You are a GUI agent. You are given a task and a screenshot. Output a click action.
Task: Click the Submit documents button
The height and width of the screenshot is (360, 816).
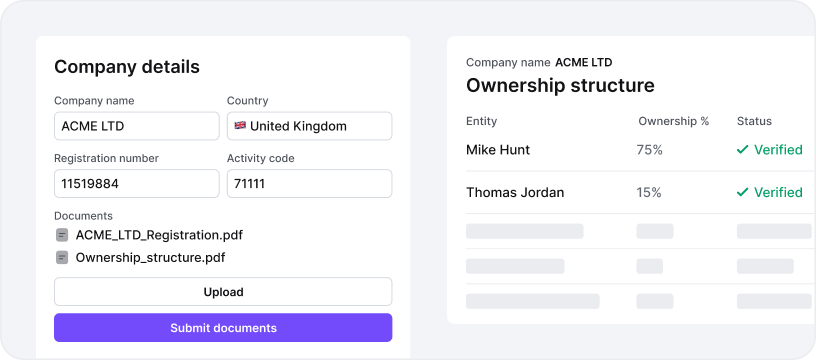click(x=223, y=328)
